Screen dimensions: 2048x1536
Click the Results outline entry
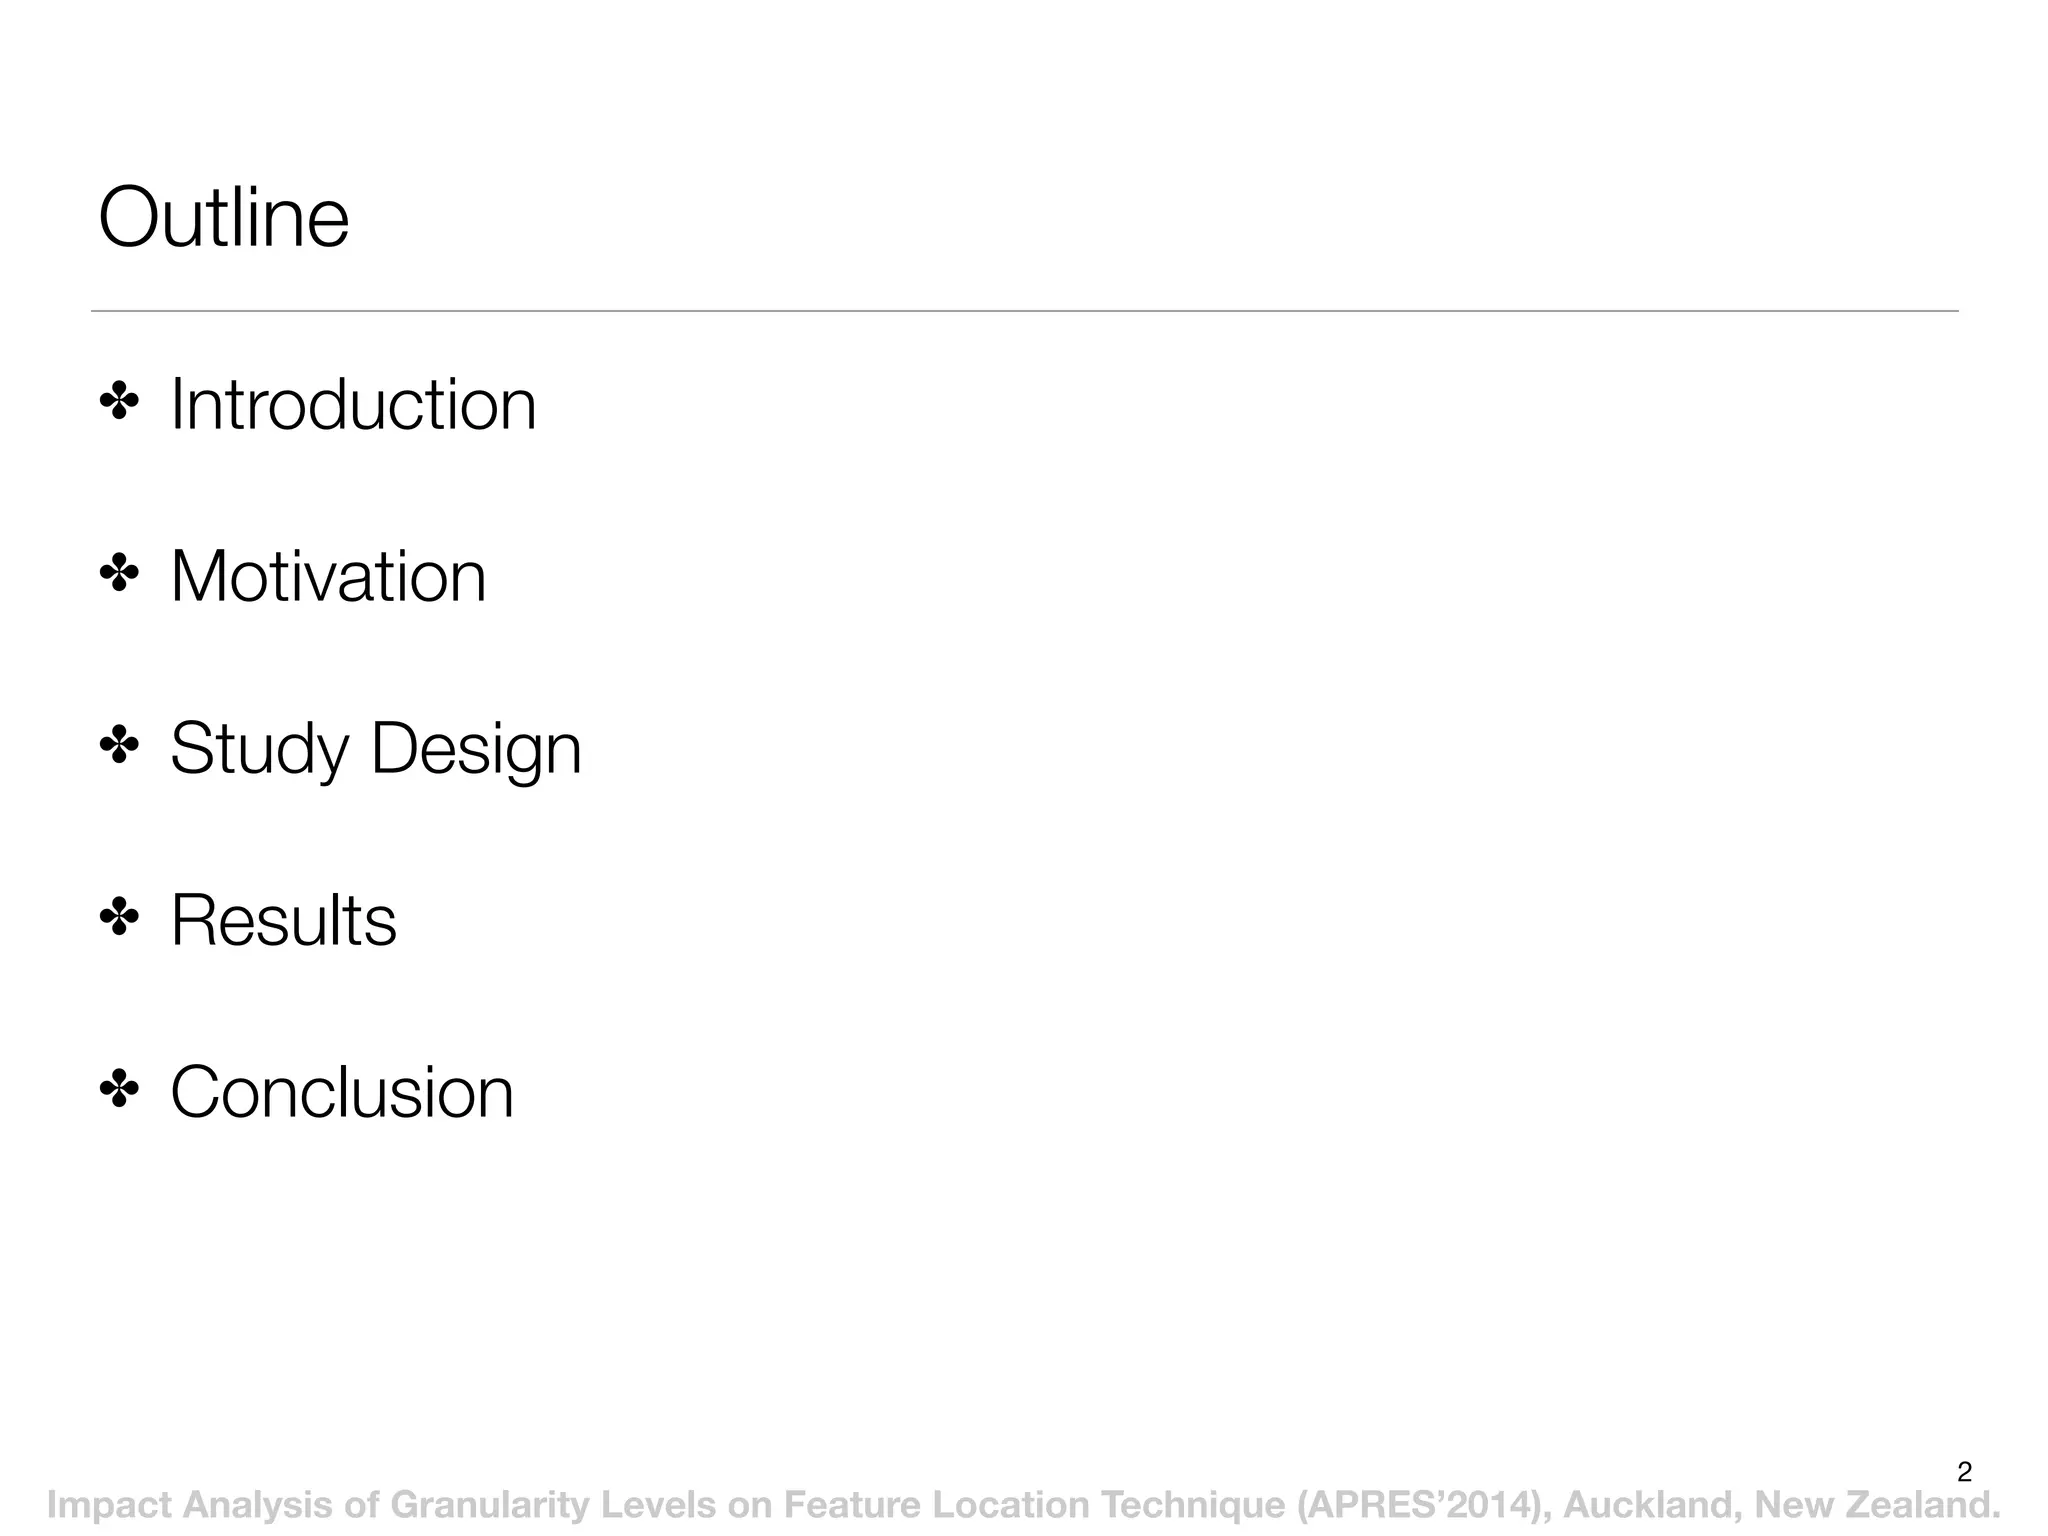283,920
